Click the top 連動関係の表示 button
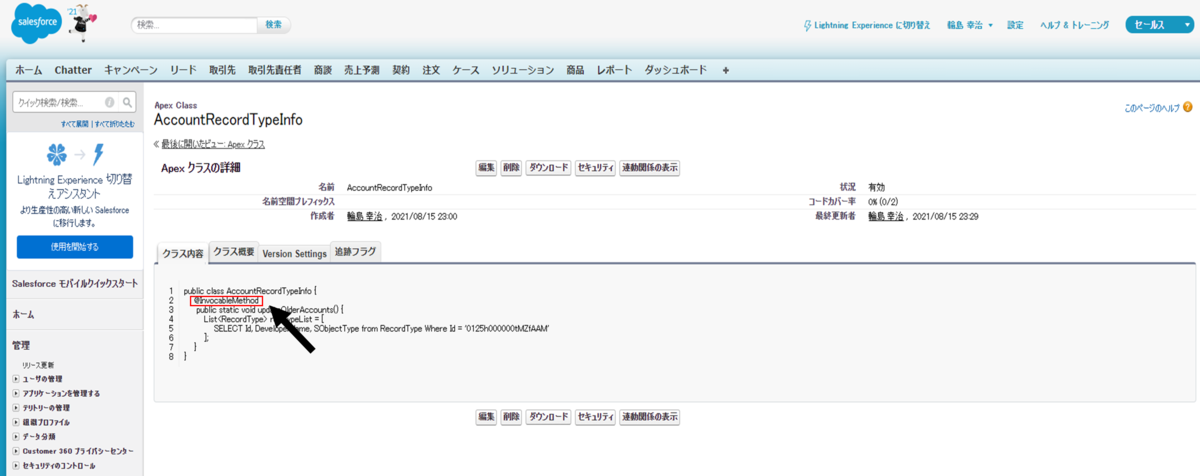Screen dimensions: 1200x476 point(650,168)
